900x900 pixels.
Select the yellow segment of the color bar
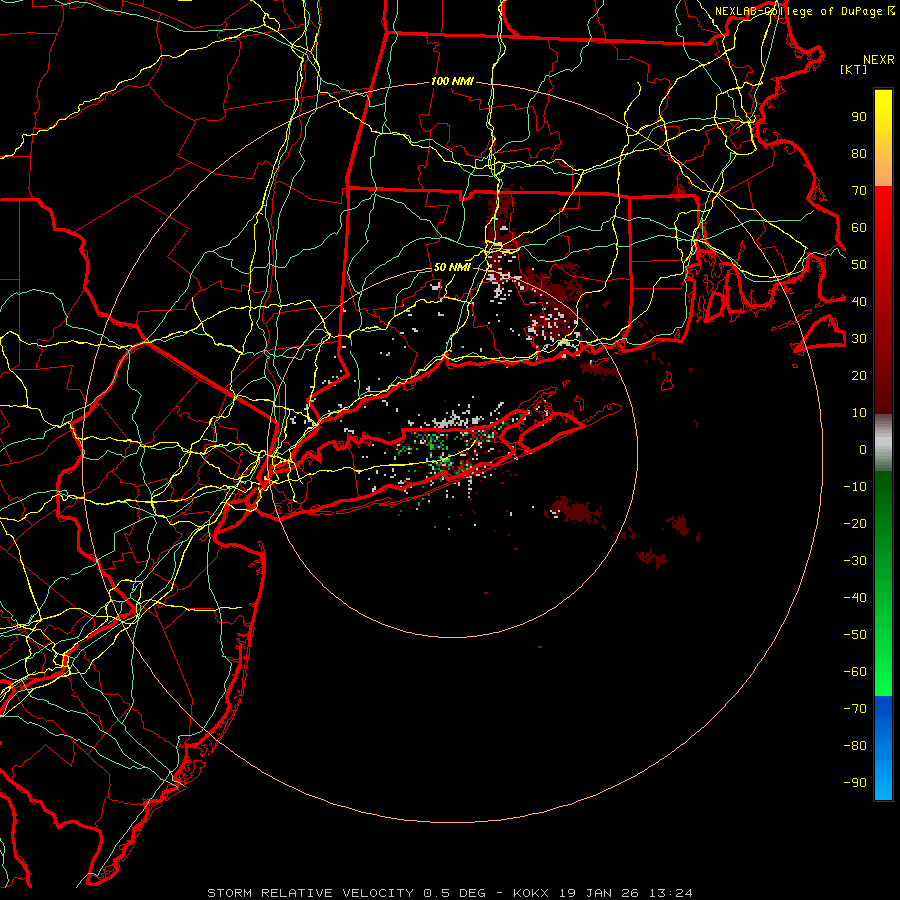click(x=883, y=138)
